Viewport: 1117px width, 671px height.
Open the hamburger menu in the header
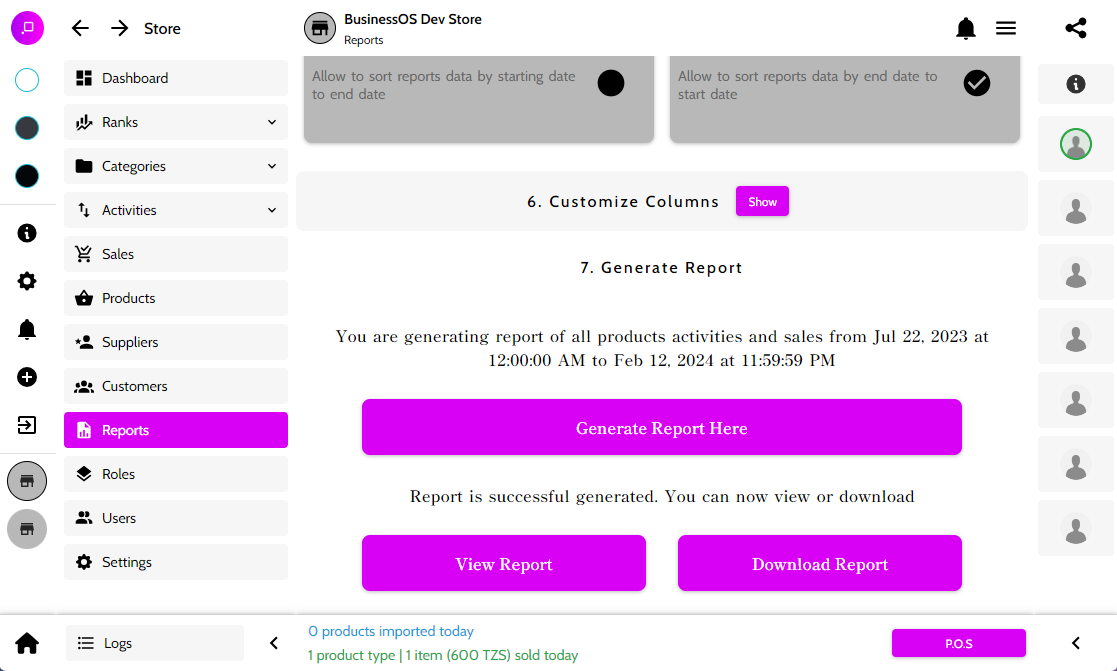[1006, 29]
